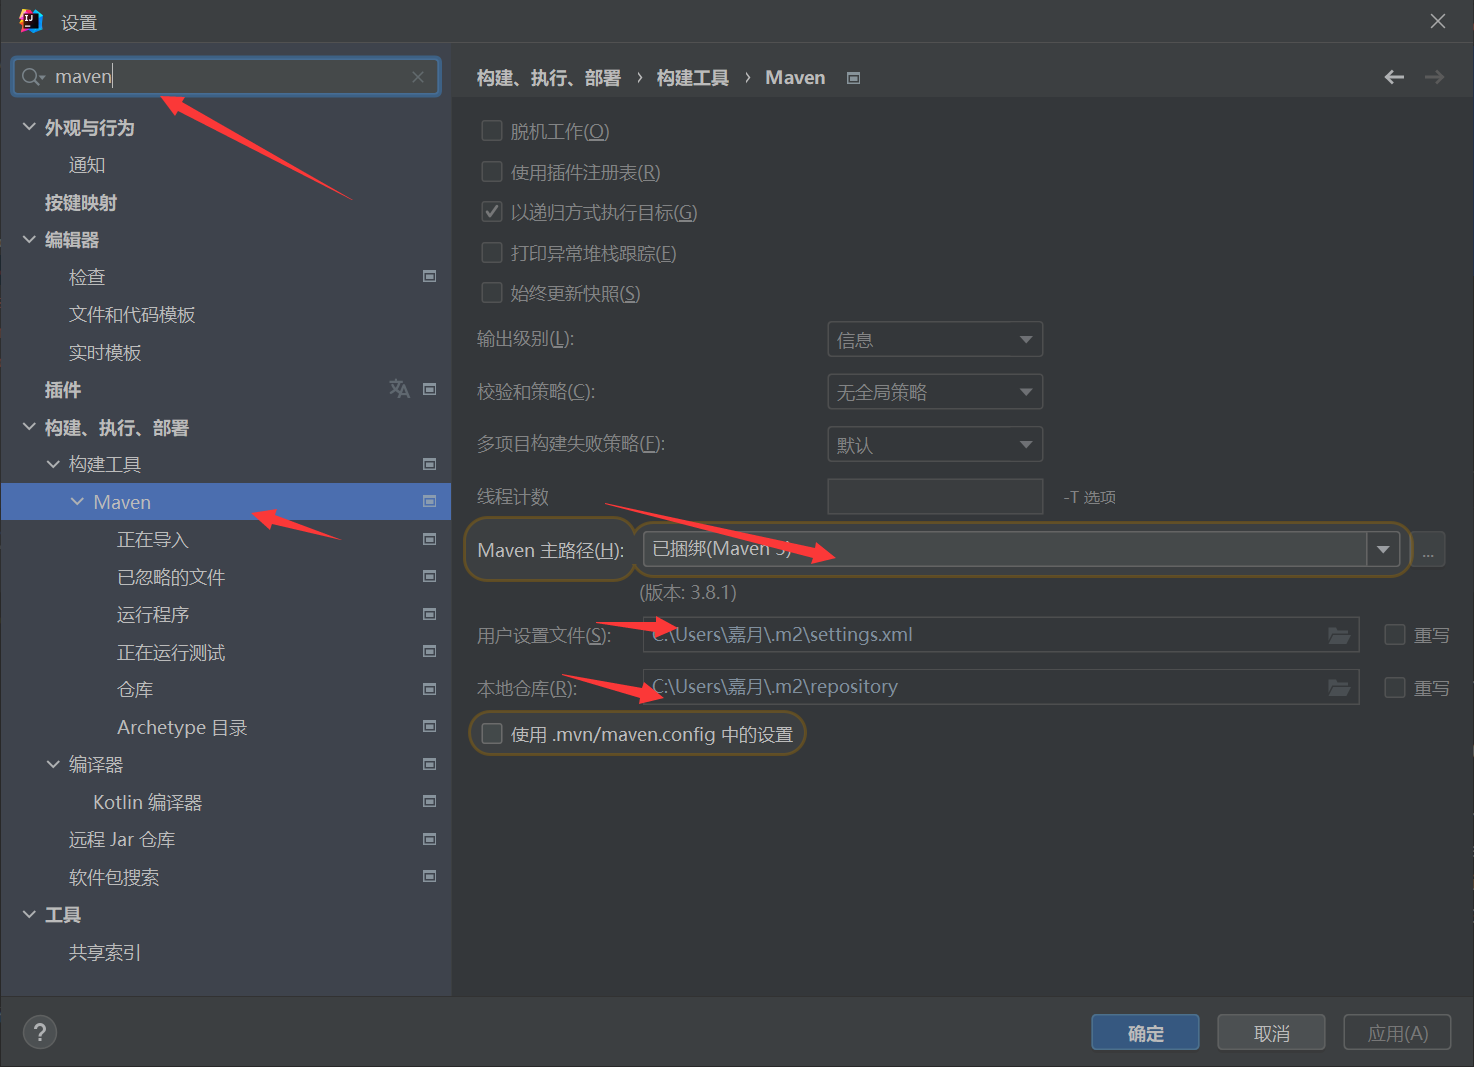Close the 设置 dialog window
The image size is (1474, 1067).
click(1438, 21)
